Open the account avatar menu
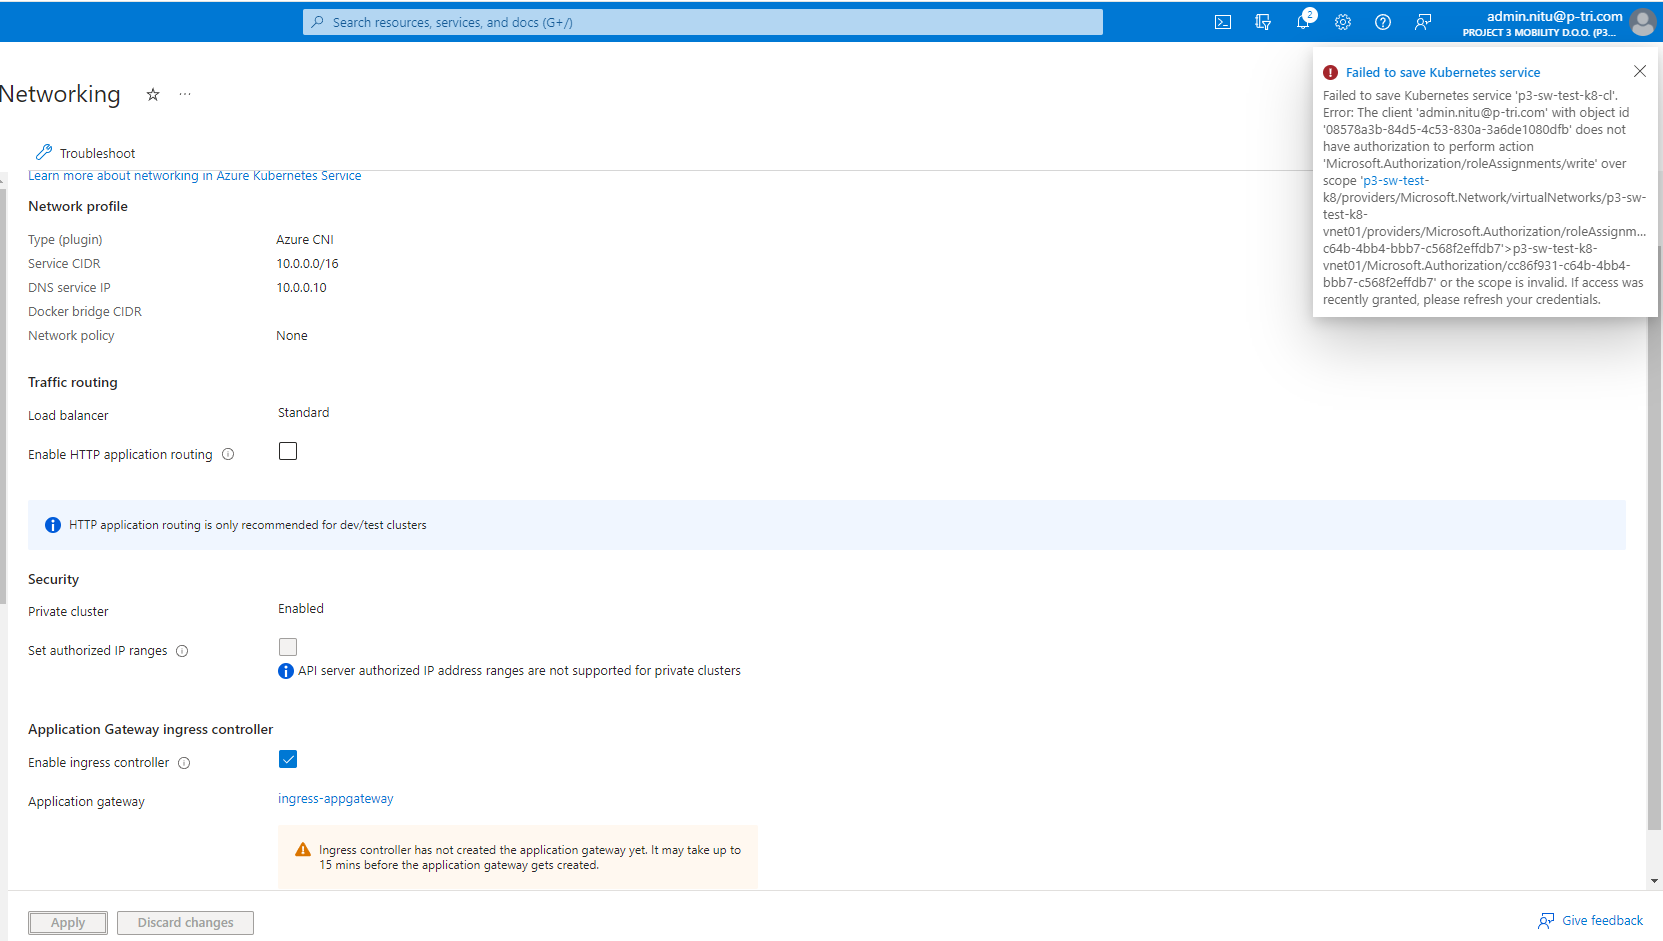The height and width of the screenshot is (941, 1663). [1642, 22]
